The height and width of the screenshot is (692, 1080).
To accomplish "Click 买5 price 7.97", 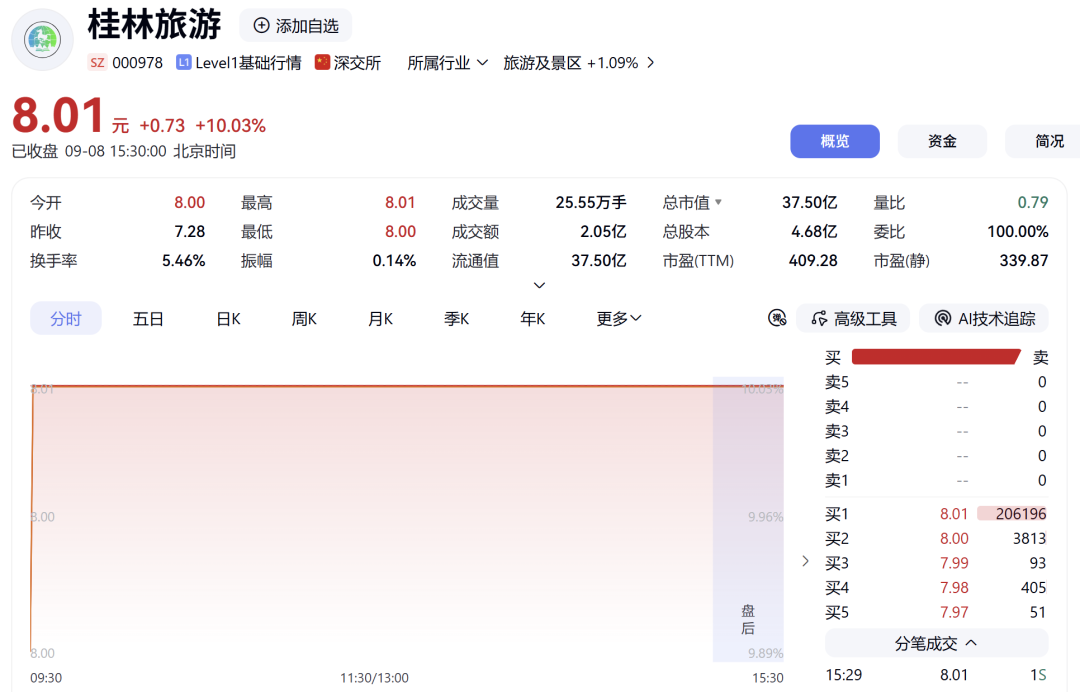I will coord(954,613).
